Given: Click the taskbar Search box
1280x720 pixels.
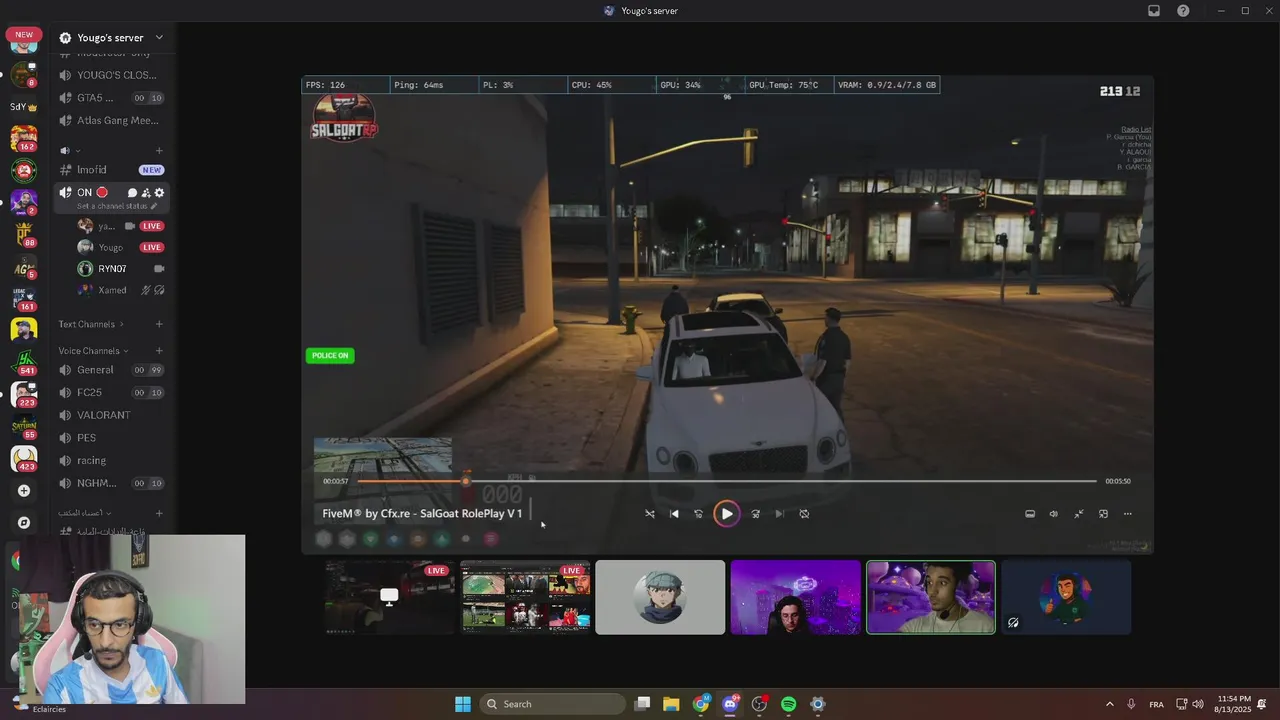Looking at the screenshot, I should [552, 704].
